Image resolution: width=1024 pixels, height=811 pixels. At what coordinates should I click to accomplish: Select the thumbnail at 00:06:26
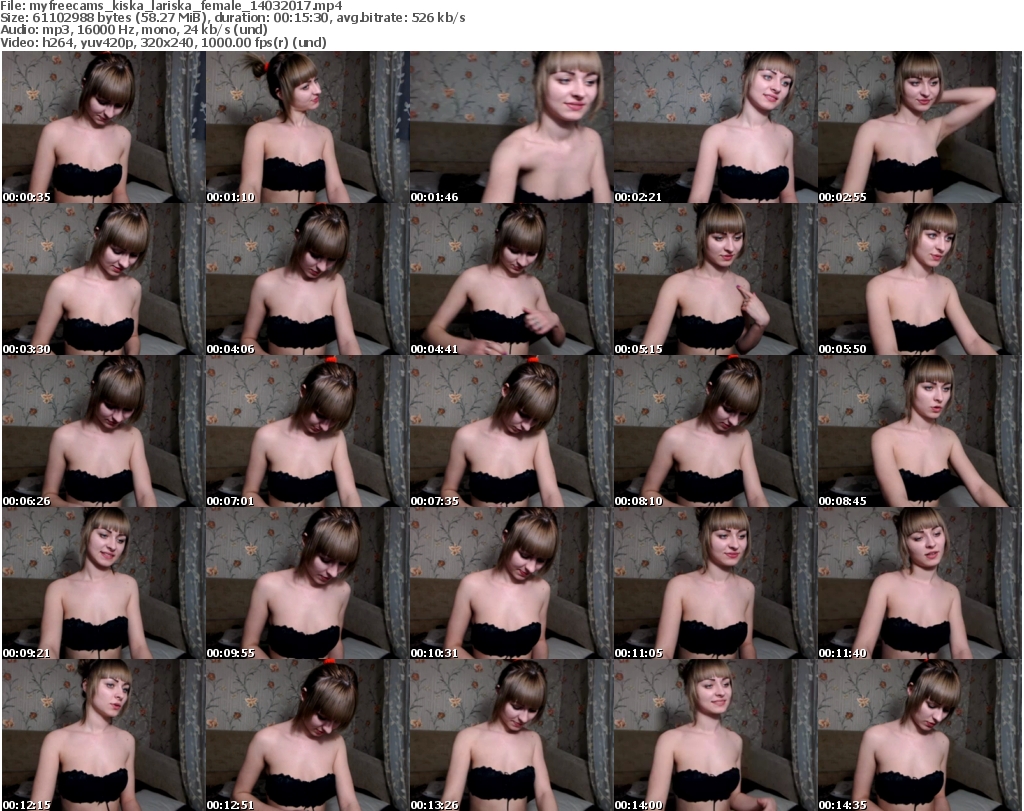104,432
